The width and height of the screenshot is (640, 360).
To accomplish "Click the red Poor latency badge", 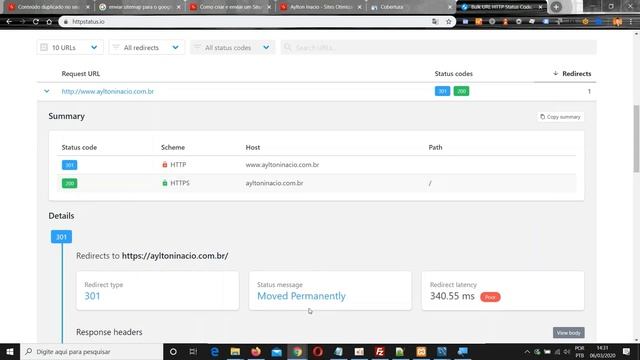I will click(490, 297).
